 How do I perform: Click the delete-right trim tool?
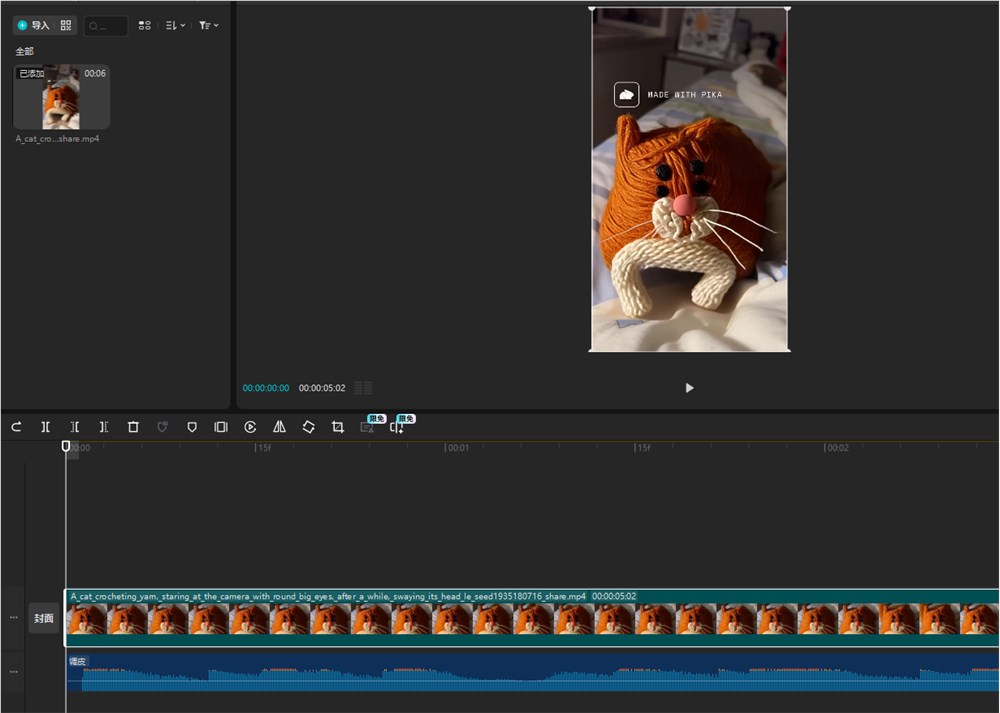104,427
